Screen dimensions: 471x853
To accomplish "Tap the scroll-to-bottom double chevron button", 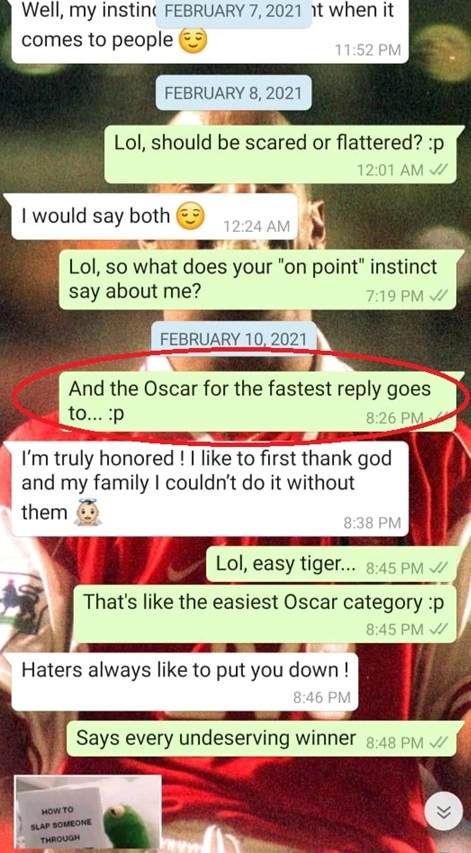I will 444,812.
